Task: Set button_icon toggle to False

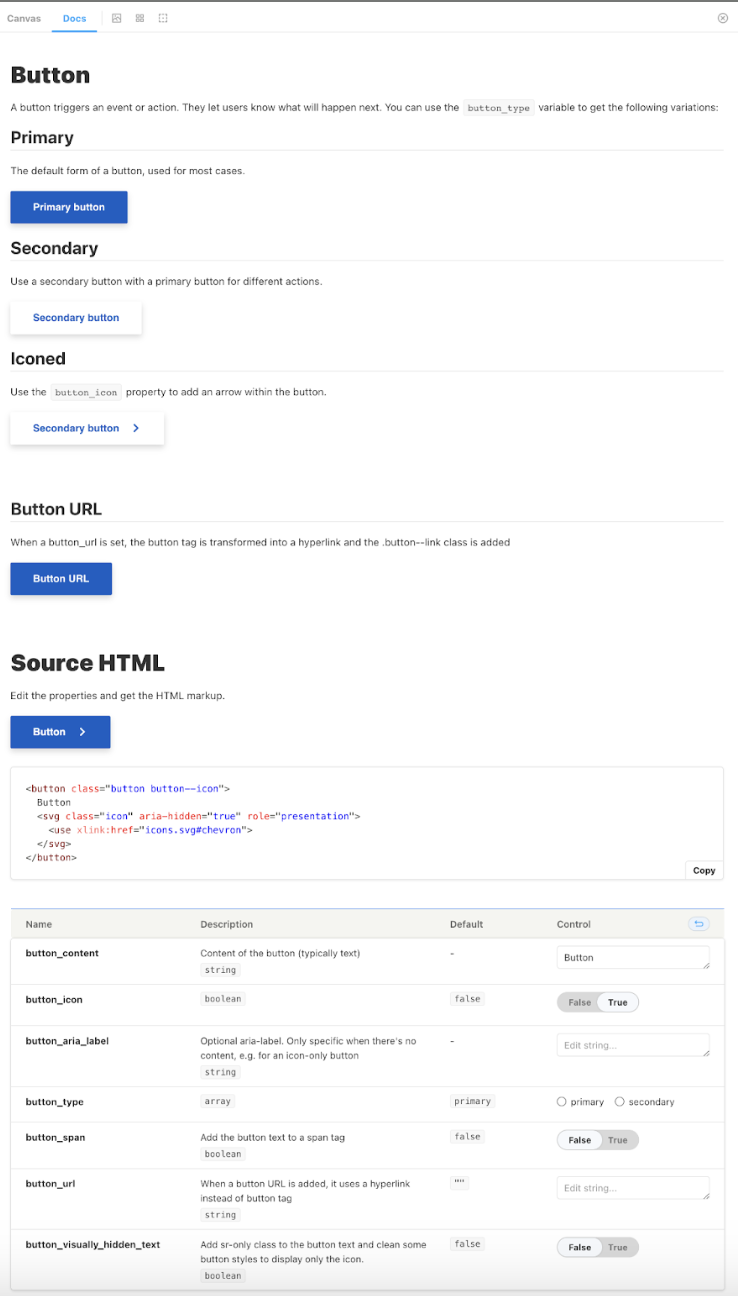Action: tap(580, 1002)
